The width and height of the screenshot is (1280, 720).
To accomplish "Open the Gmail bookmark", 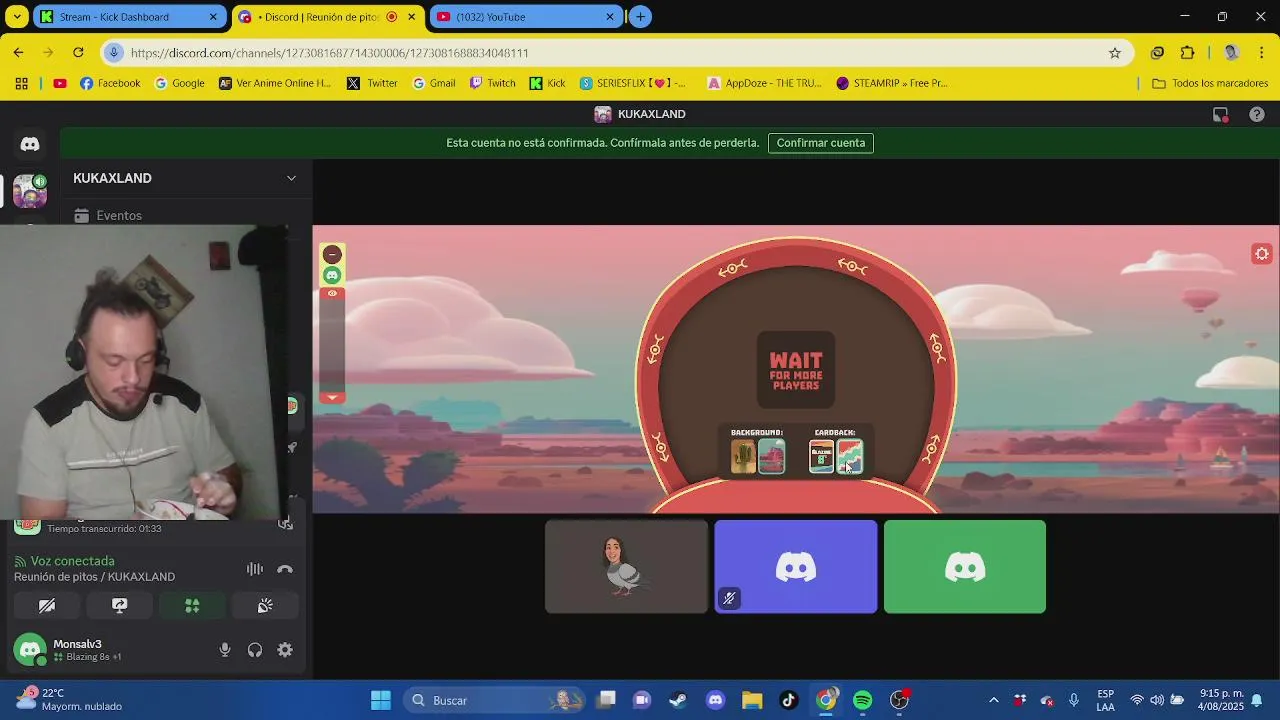I will 433,84.
